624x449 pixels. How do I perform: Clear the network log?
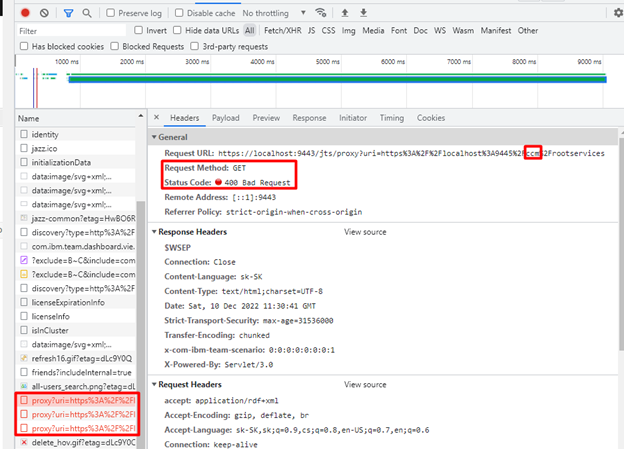(44, 13)
